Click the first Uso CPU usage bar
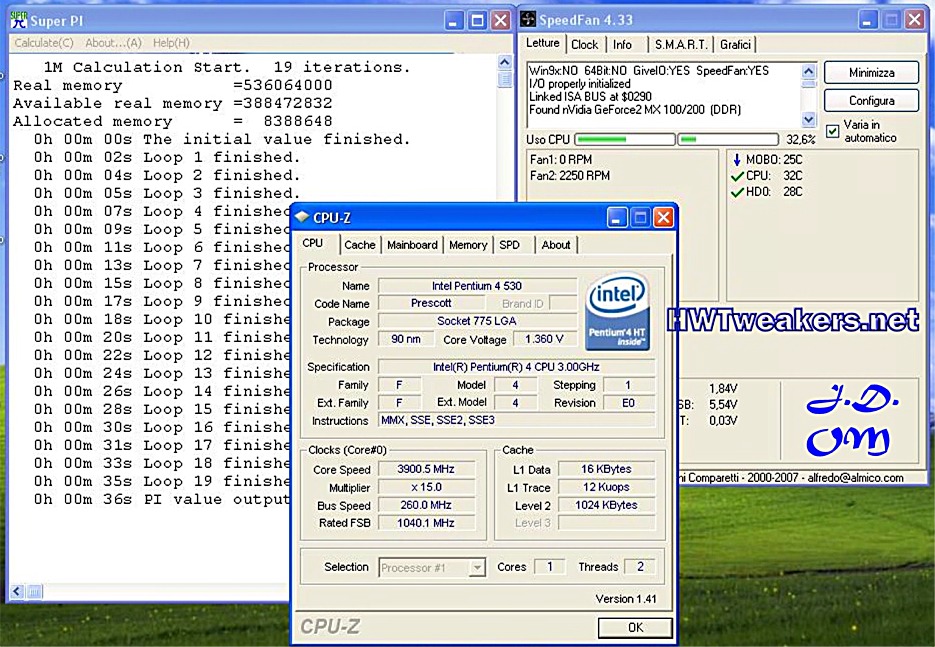 [x=624, y=140]
